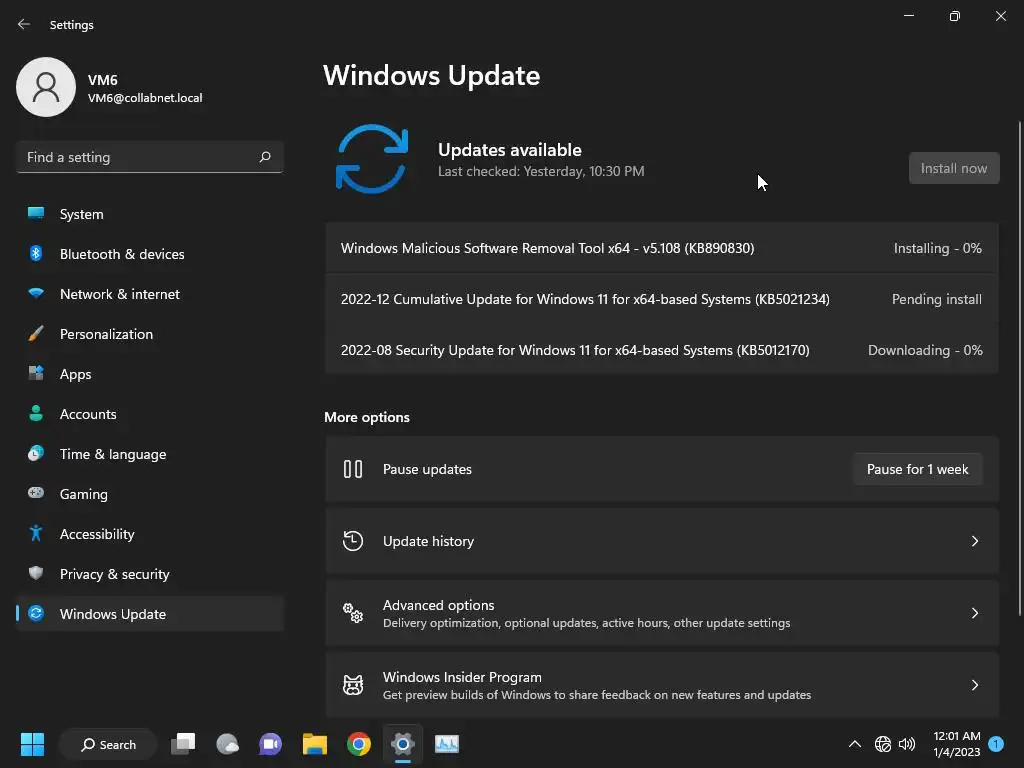This screenshot has width=1024, height=768.
Task: Click the KB890830 Malicious Software Removal Tool row
Action: 662,248
